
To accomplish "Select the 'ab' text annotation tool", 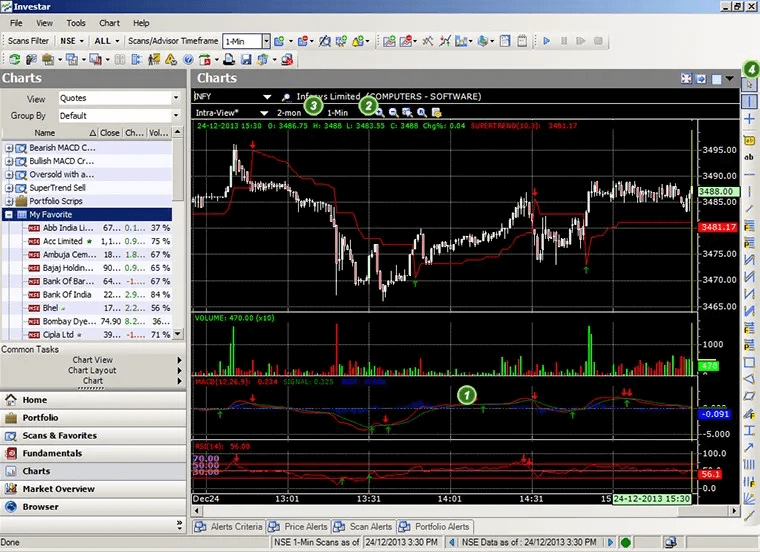I will [x=749, y=157].
